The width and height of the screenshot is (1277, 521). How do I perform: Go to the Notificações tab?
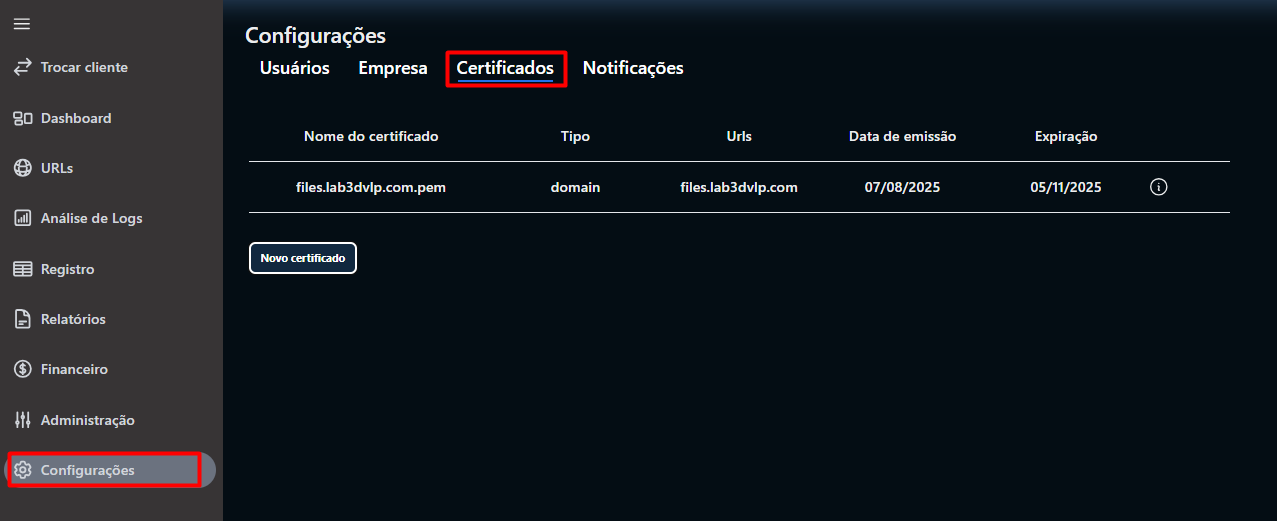click(633, 68)
